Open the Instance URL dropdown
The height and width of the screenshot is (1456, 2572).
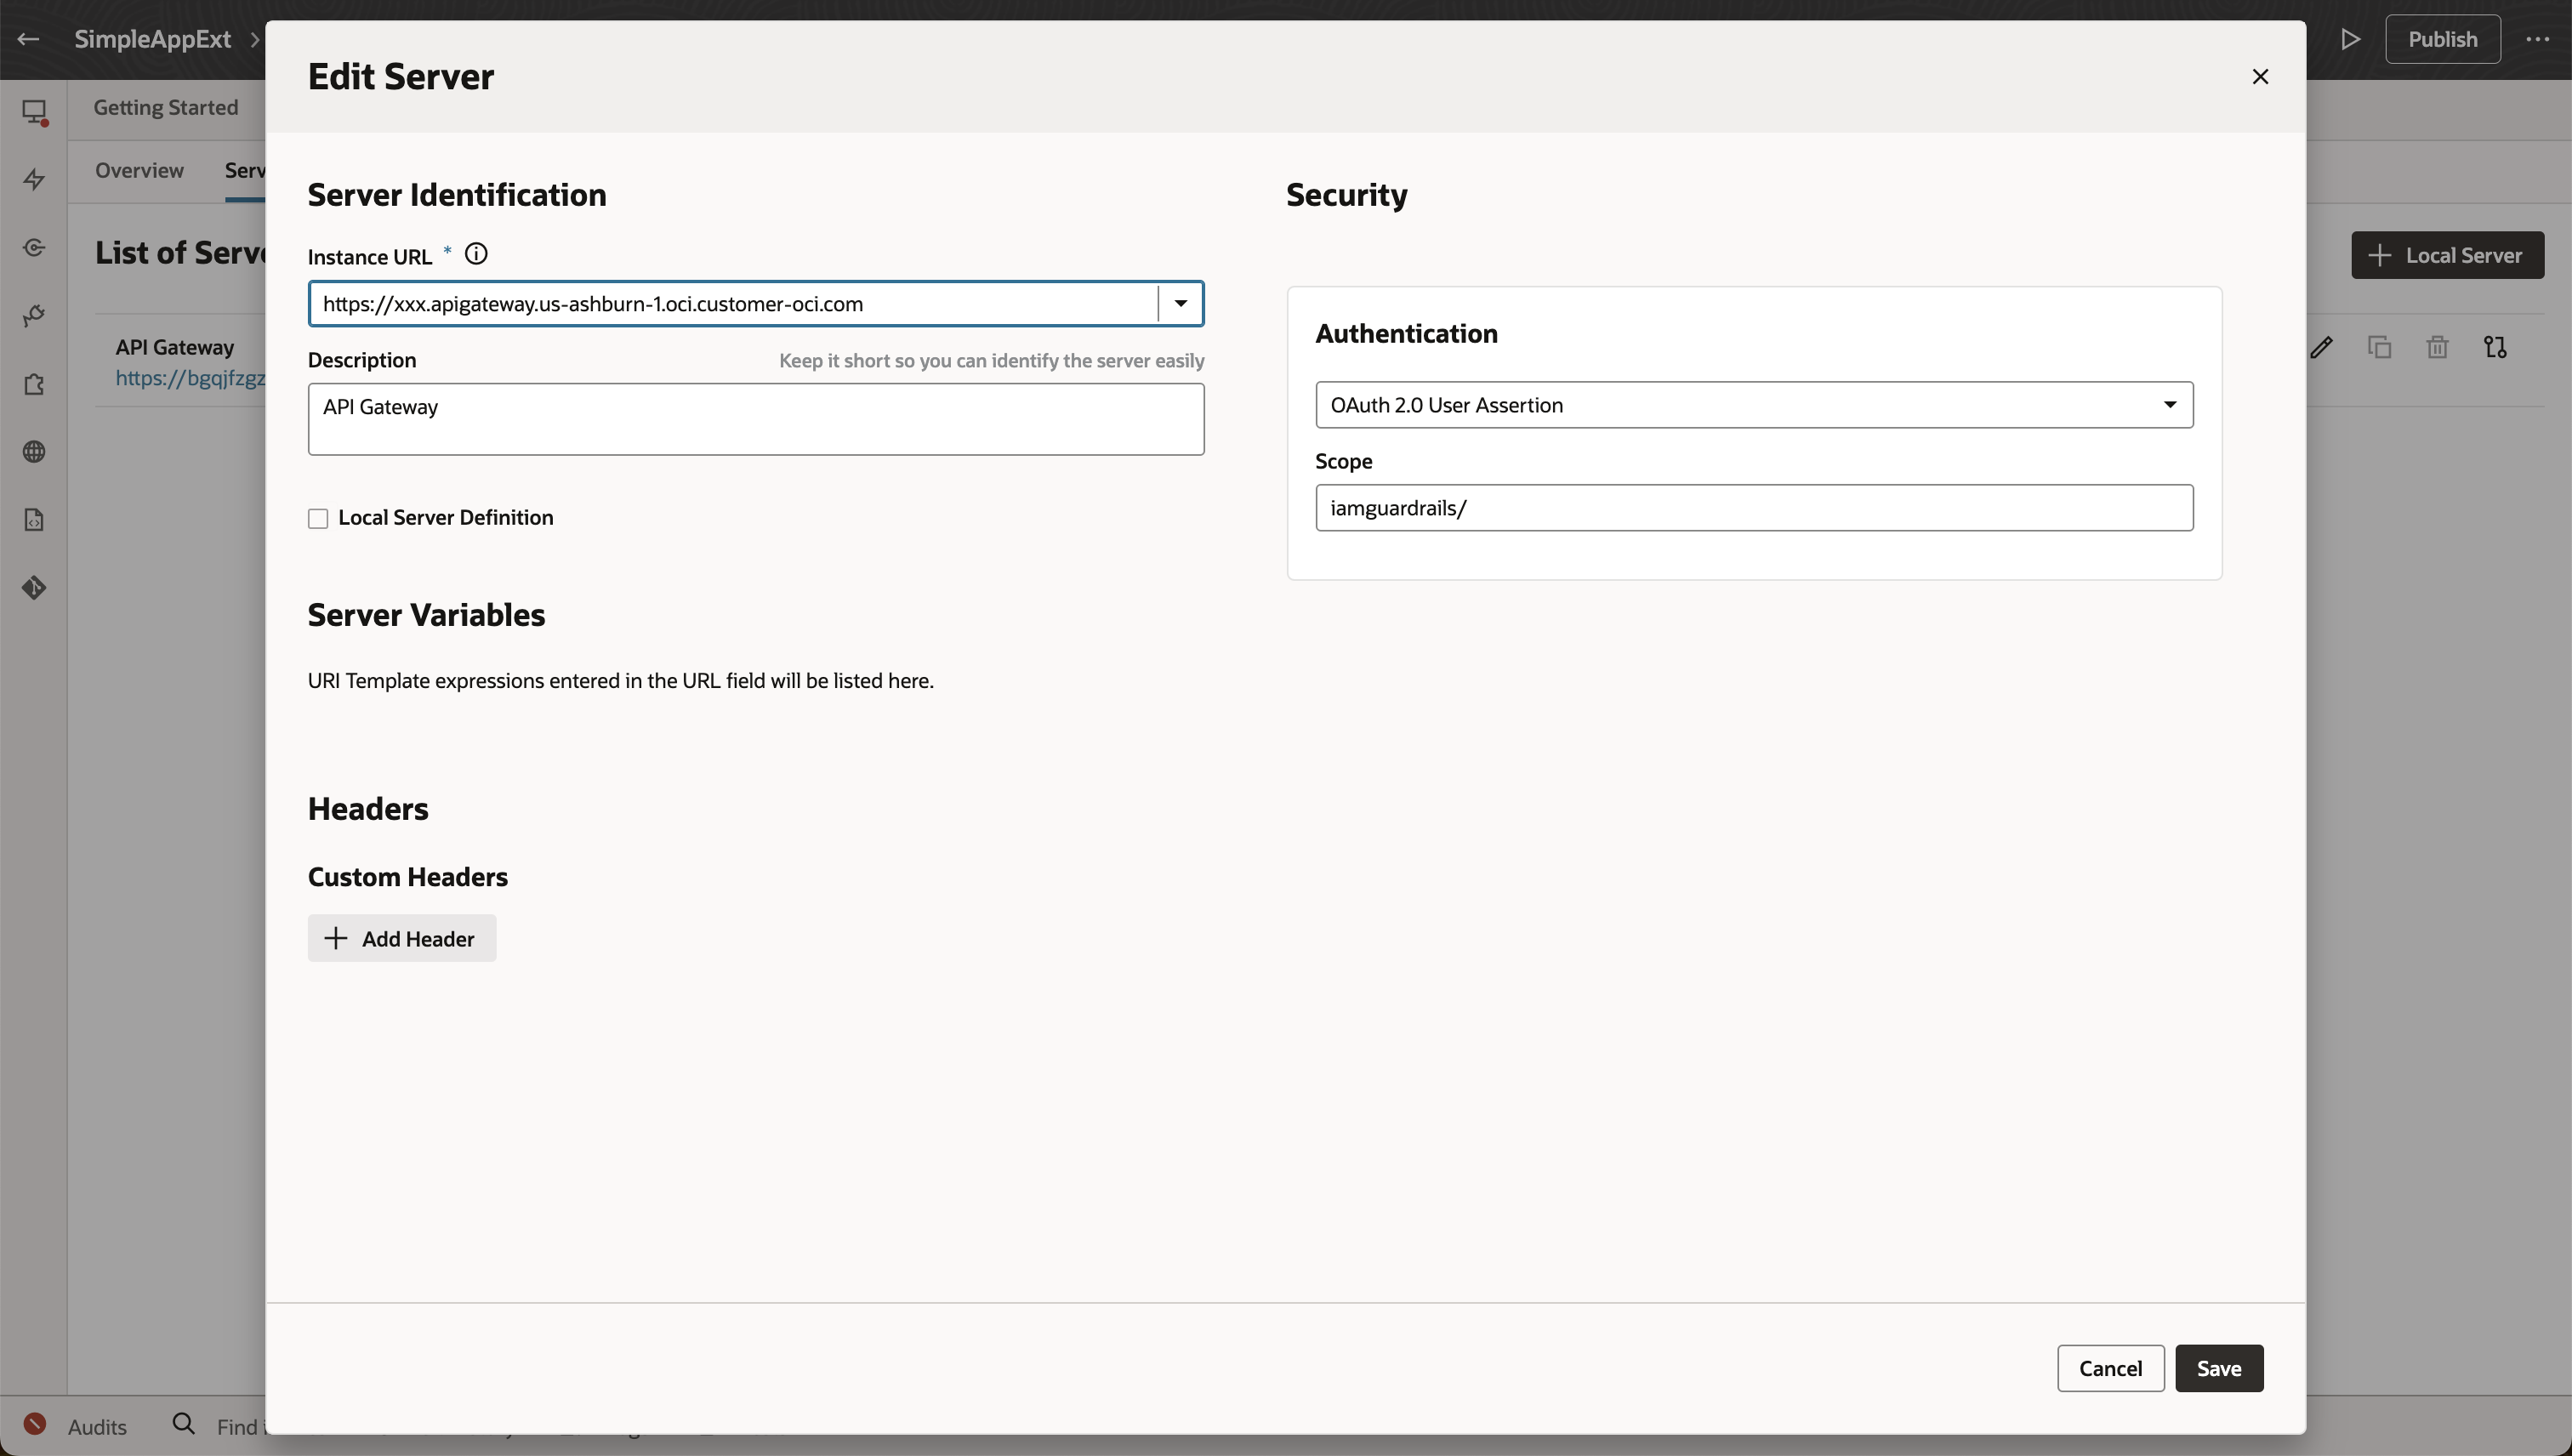pyautogui.click(x=1180, y=303)
